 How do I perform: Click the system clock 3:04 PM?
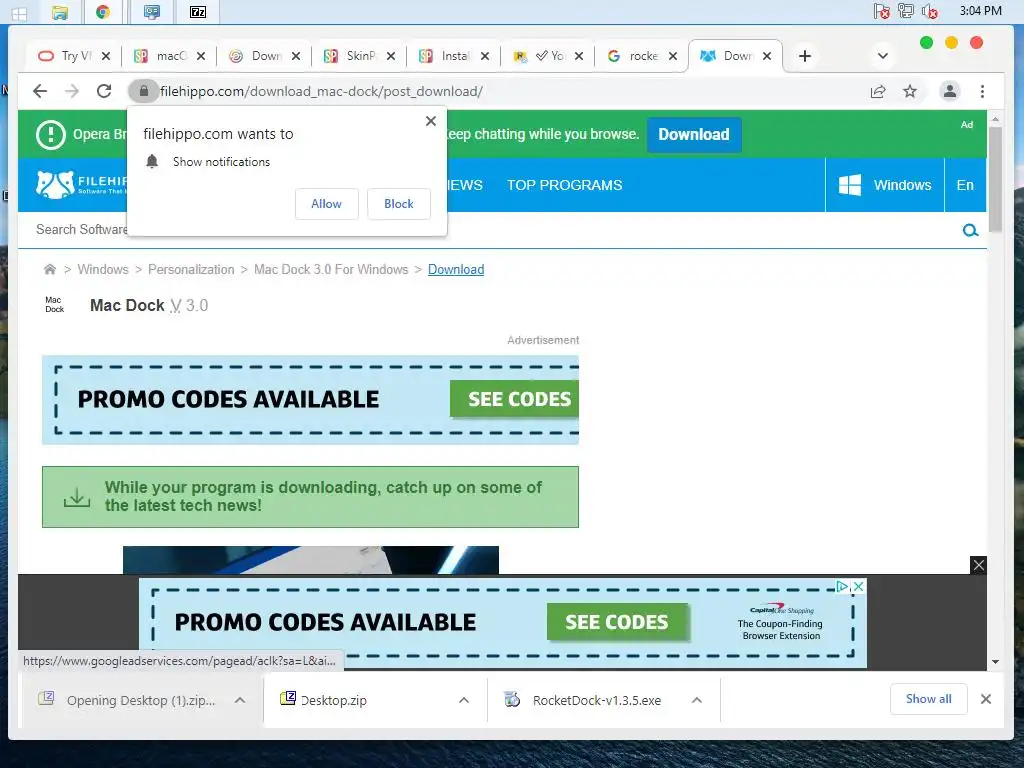980,10
